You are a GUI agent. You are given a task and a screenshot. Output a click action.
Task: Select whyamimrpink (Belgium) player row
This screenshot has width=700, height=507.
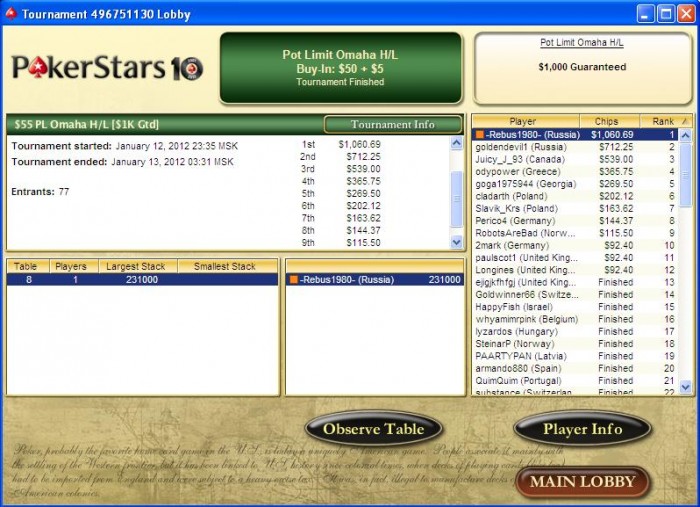click(x=575, y=319)
